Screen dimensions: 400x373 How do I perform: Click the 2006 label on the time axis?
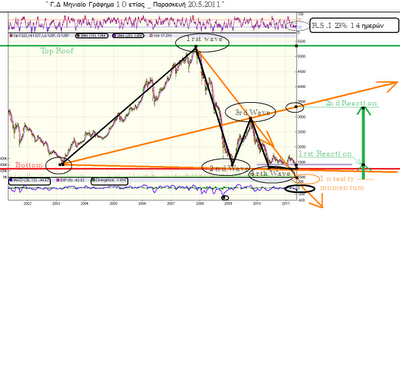point(142,203)
